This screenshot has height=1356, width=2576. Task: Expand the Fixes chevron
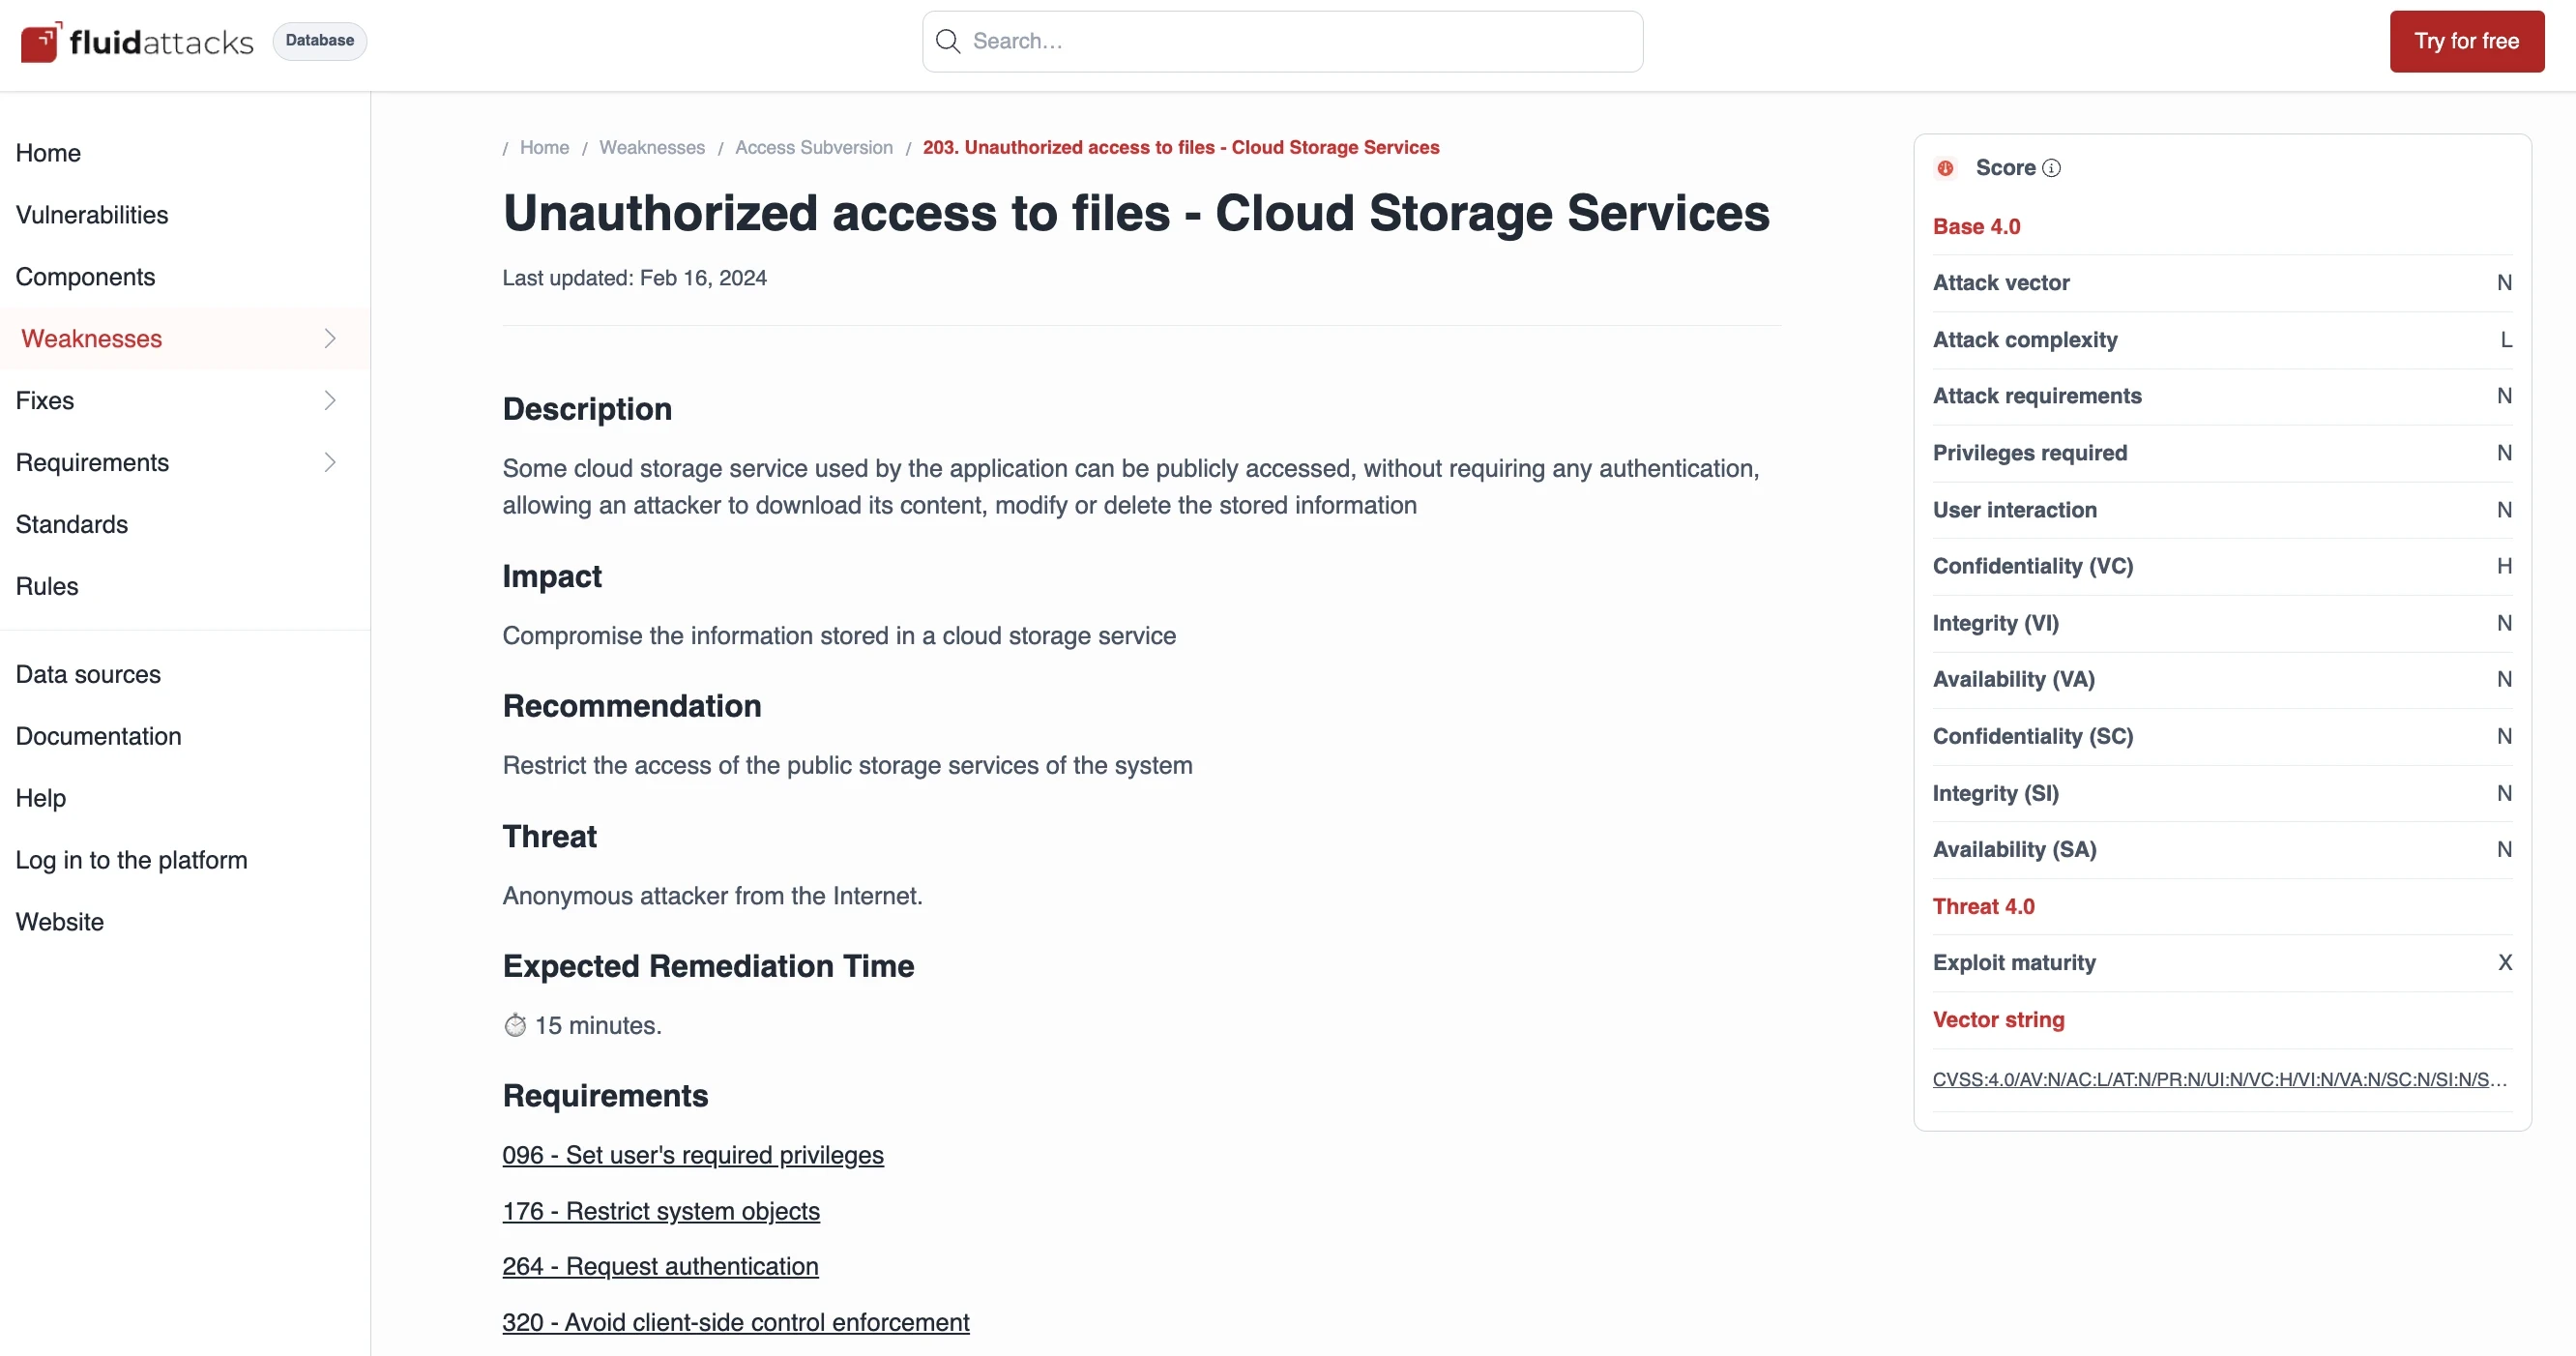pyautogui.click(x=330, y=401)
